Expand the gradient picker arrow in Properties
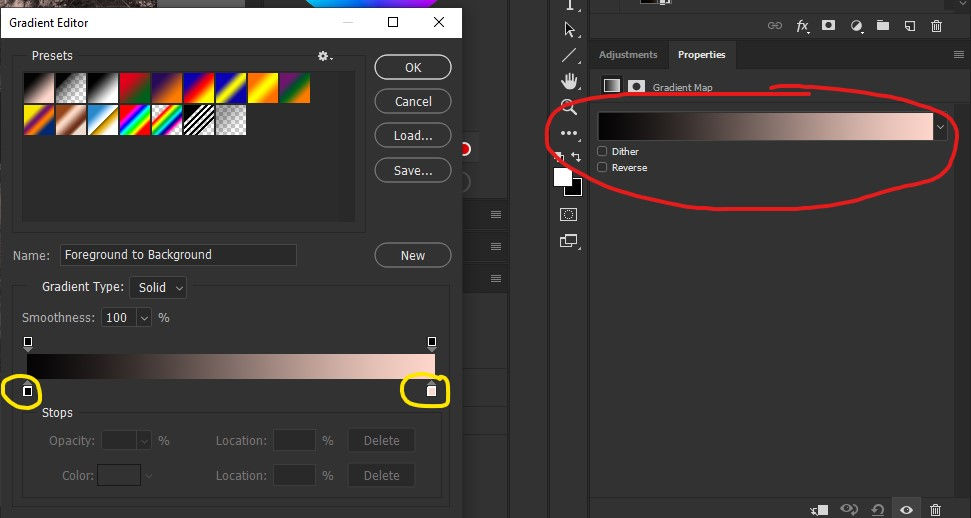 tap(940, 127)
